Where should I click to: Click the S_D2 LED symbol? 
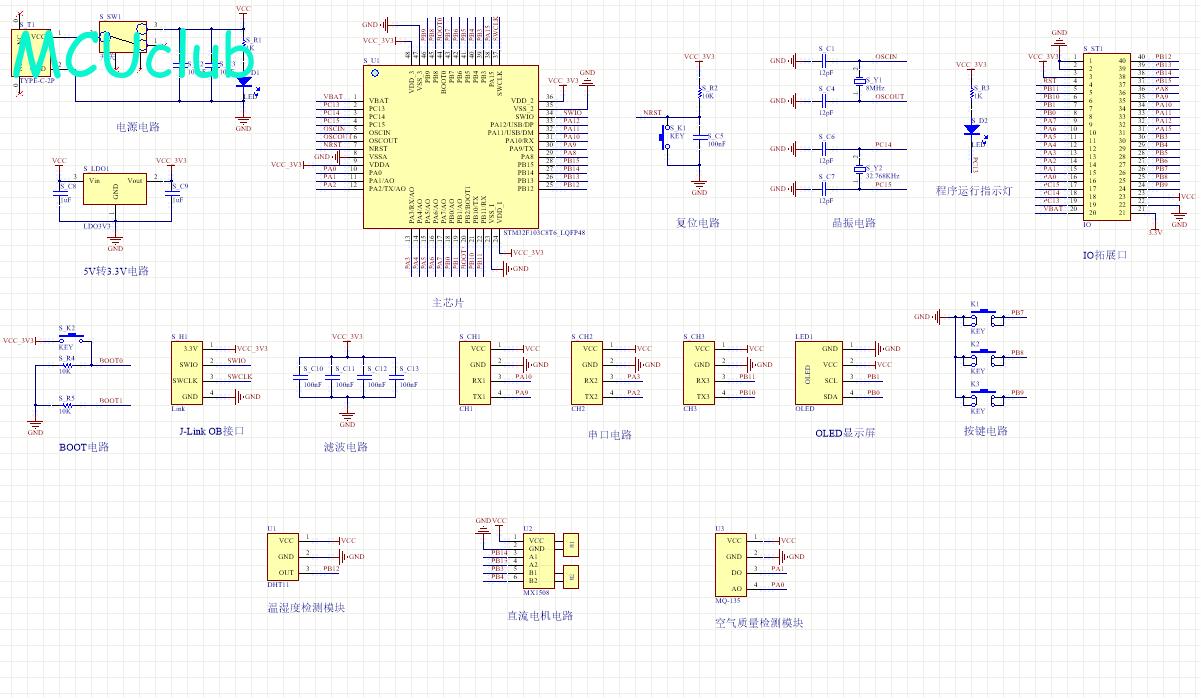point(971,130)
